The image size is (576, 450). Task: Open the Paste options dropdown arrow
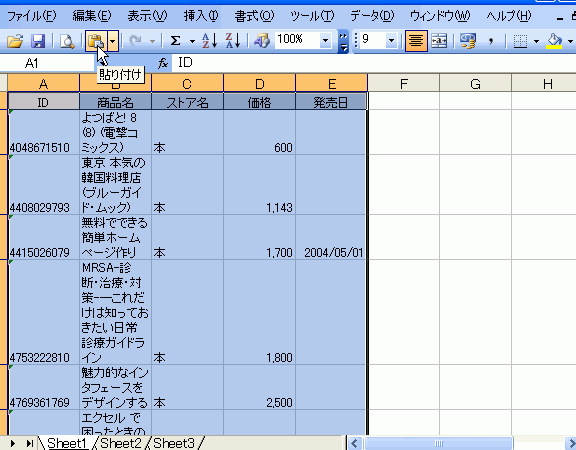[x=113, y=41]
